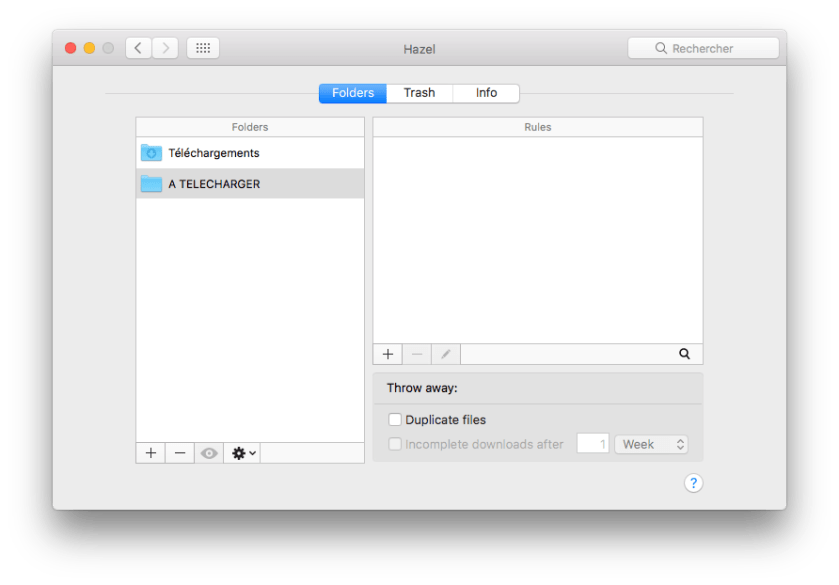This screenshot has width=839, height=585.
Task: Select the Folders tab
Action: click(353, 93)
